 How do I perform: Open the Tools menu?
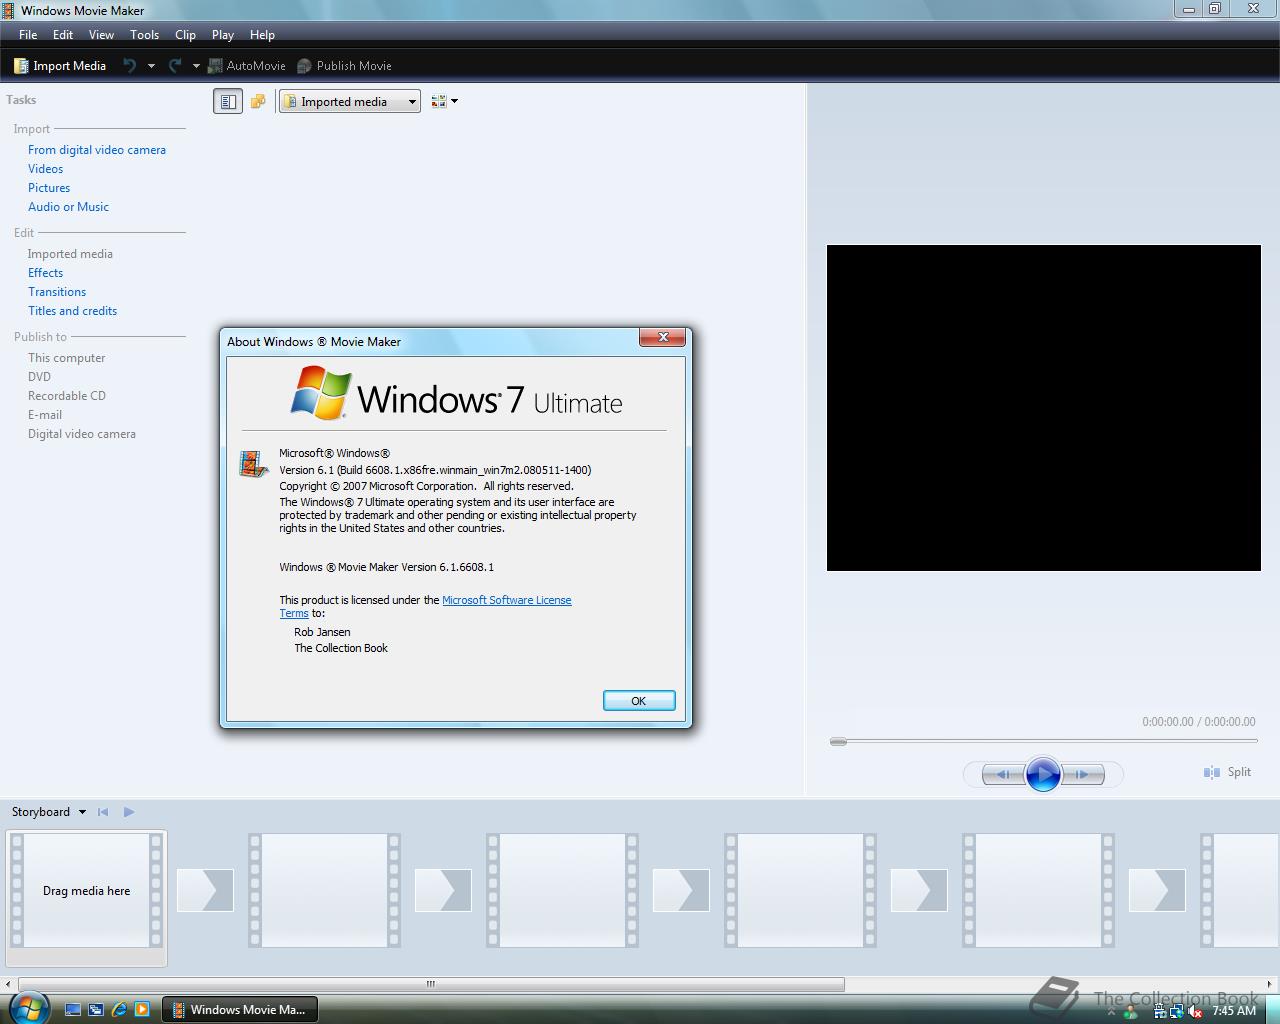tap(144, 34)
